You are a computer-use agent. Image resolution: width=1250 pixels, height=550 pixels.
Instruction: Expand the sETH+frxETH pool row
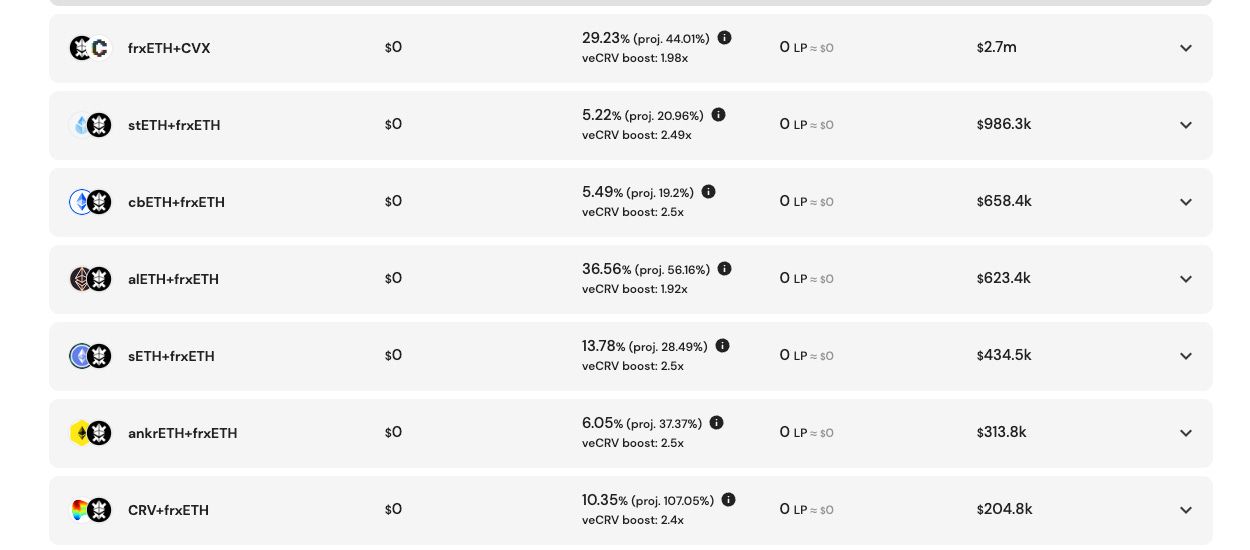point(1186,356)
